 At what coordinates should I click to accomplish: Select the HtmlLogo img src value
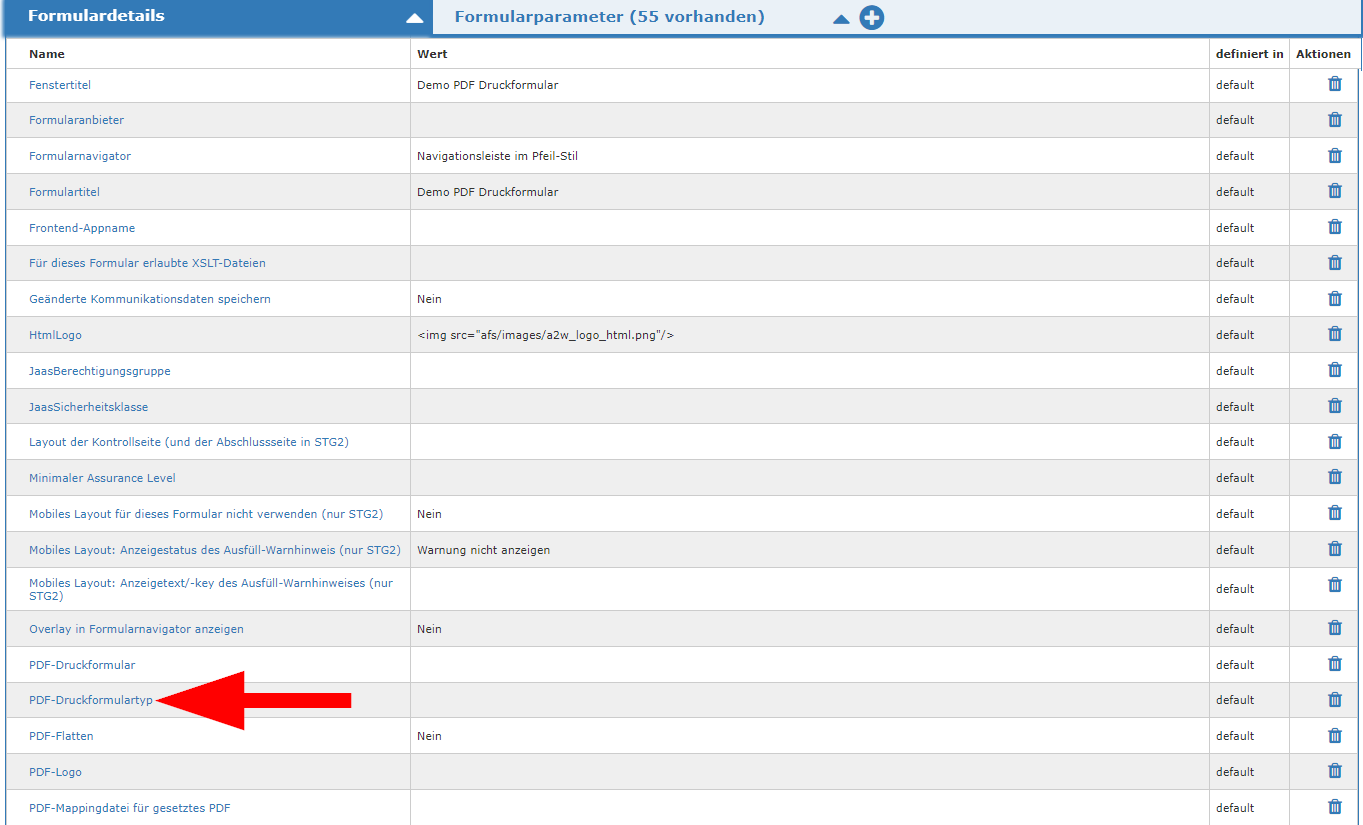(x=545, y=335)
